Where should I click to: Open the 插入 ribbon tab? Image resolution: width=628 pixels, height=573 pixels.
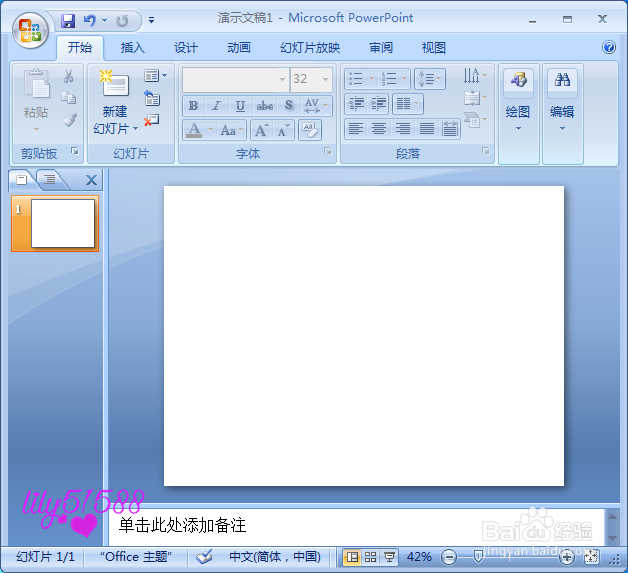[133, 48]
